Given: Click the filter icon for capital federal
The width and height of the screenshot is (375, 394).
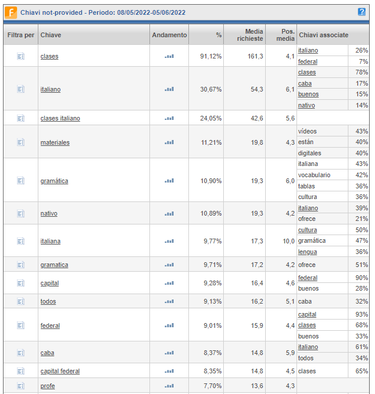Looking at the screenshot, I should pyautogui.click(x=21, y=371).
